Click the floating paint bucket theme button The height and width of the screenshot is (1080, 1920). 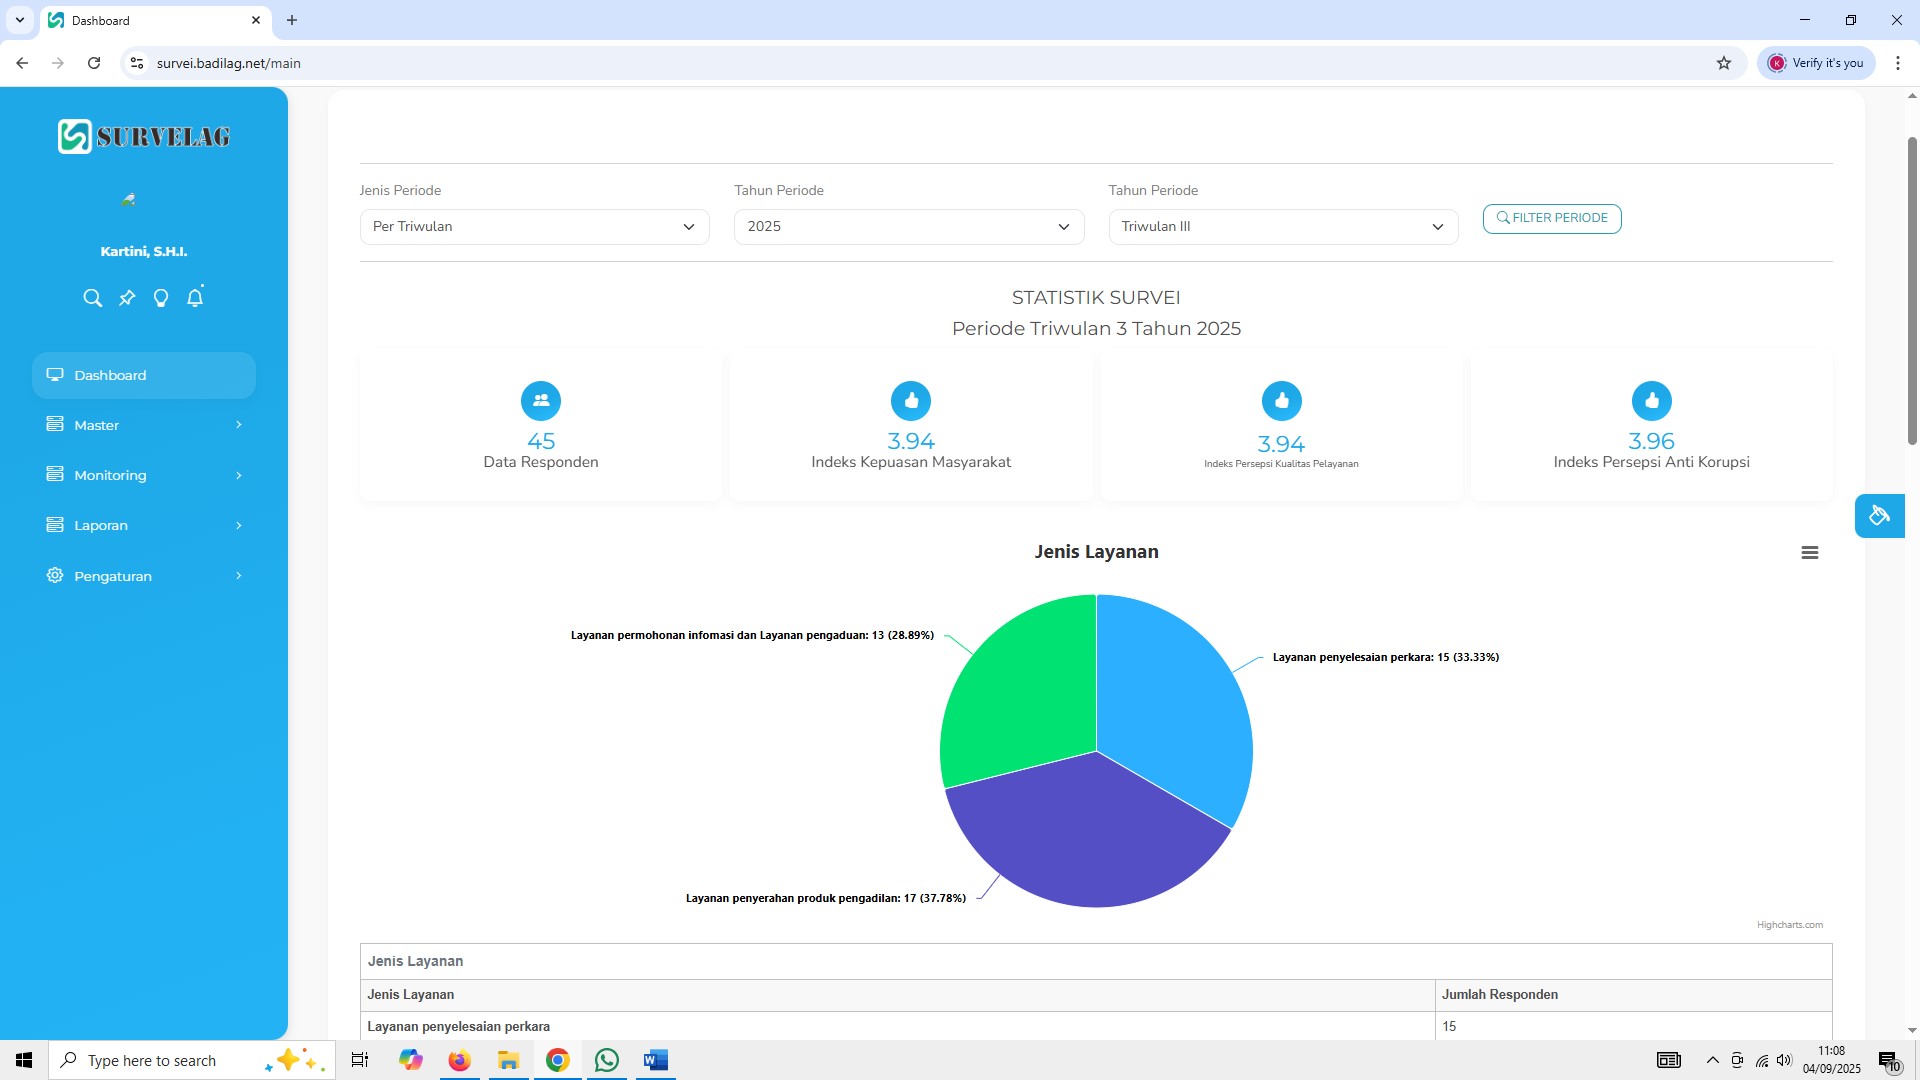1879,516
